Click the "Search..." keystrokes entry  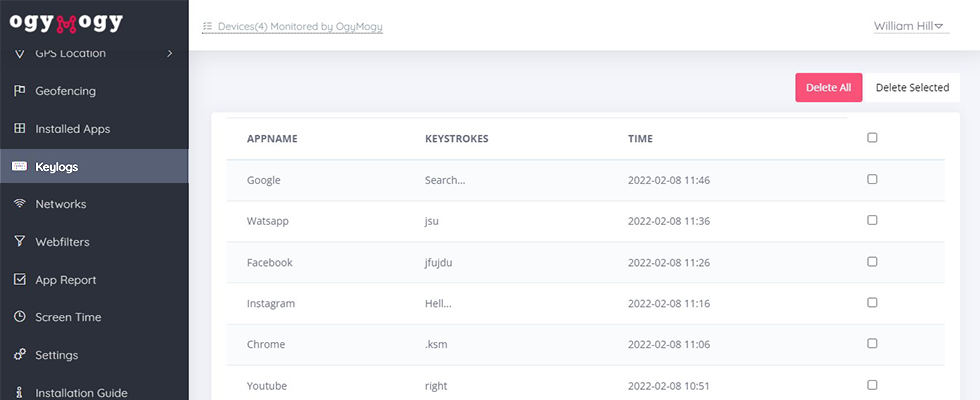tap(445, 180)
